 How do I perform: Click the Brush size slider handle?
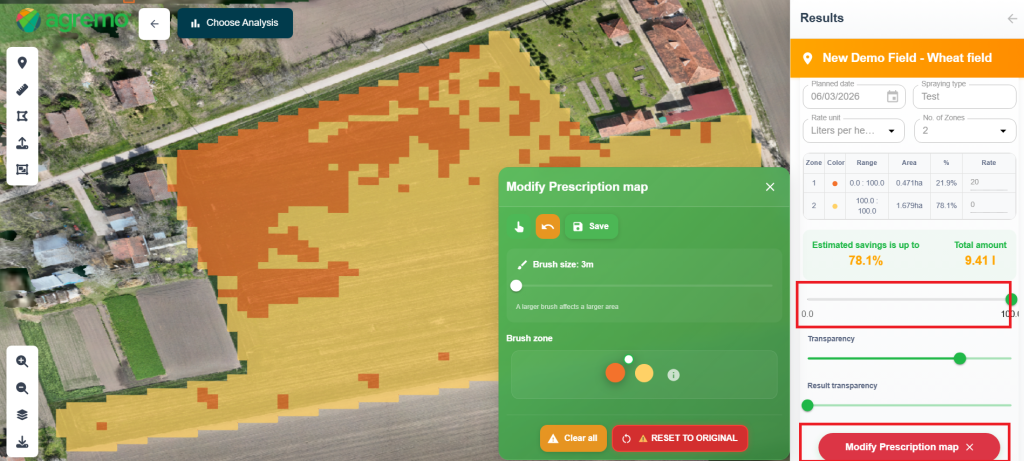click(516, 285)
